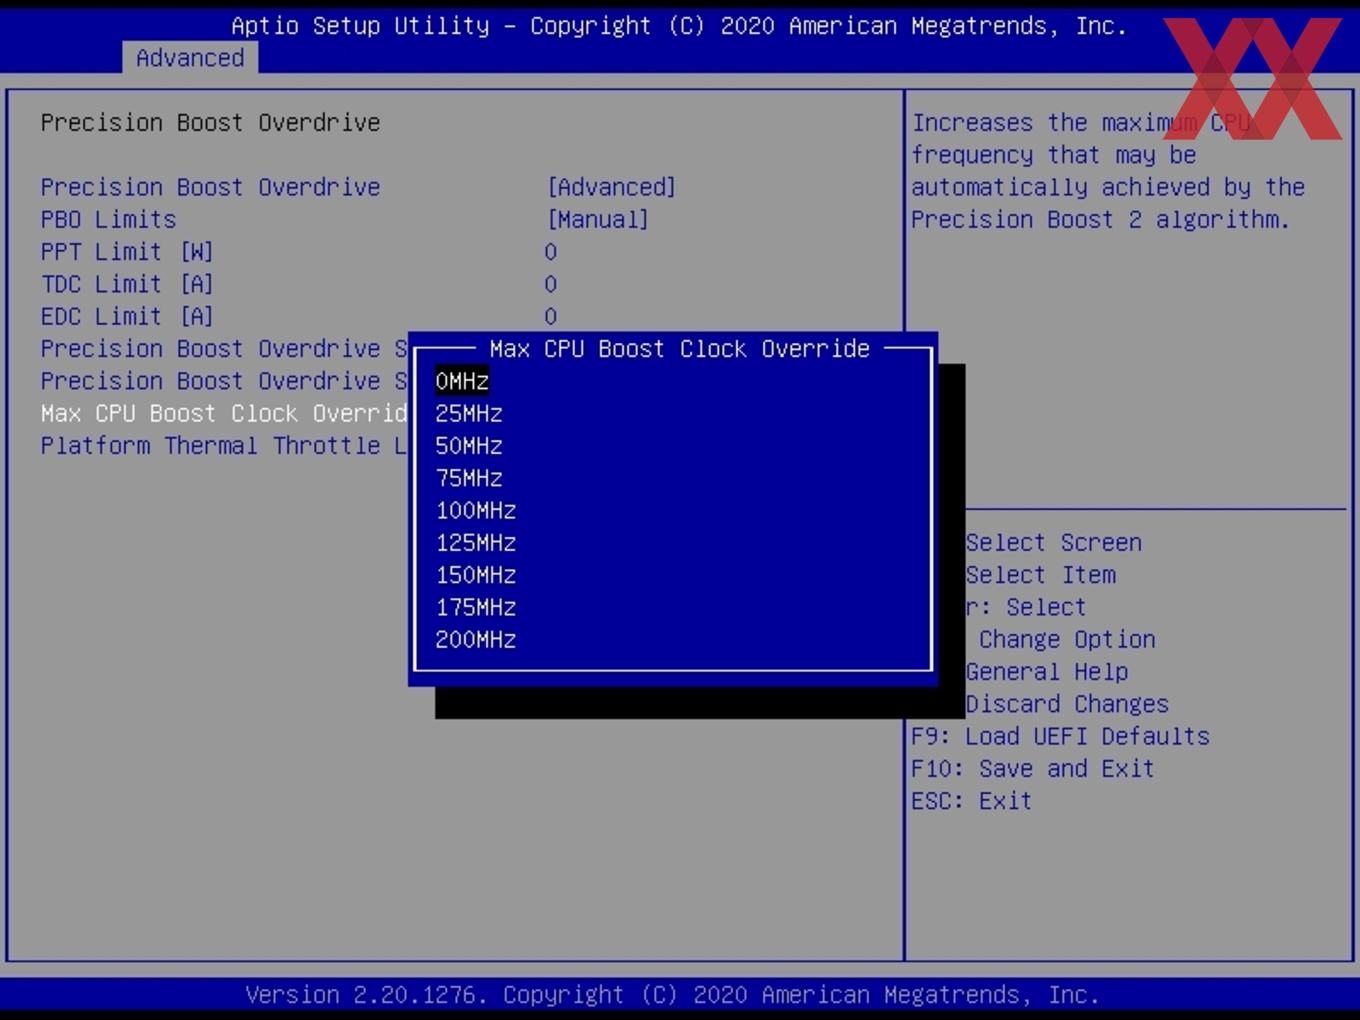Open the PBO Limits [Manual] value

pyautogui.click(x=598, y=219)
